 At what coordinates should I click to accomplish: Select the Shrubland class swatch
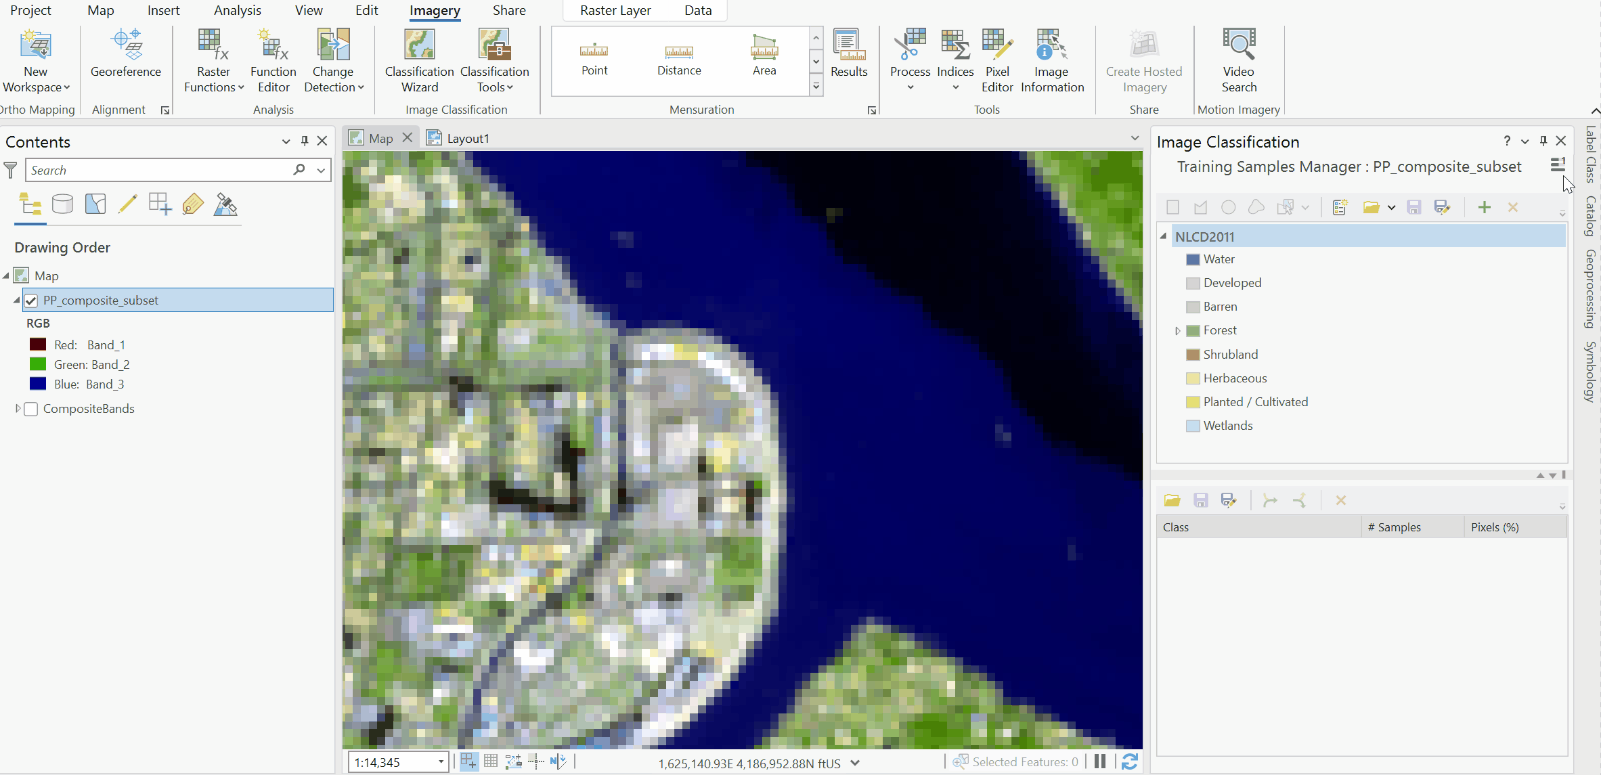coord(1193,355)
